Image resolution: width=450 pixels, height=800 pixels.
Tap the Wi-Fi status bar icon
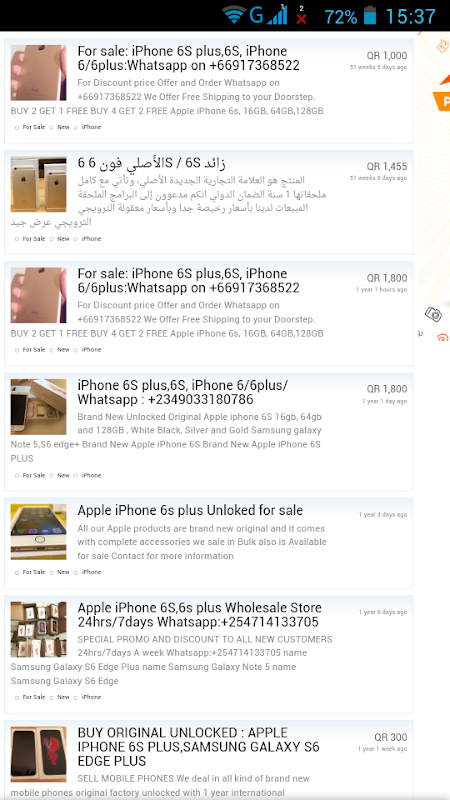coord(234,15)
